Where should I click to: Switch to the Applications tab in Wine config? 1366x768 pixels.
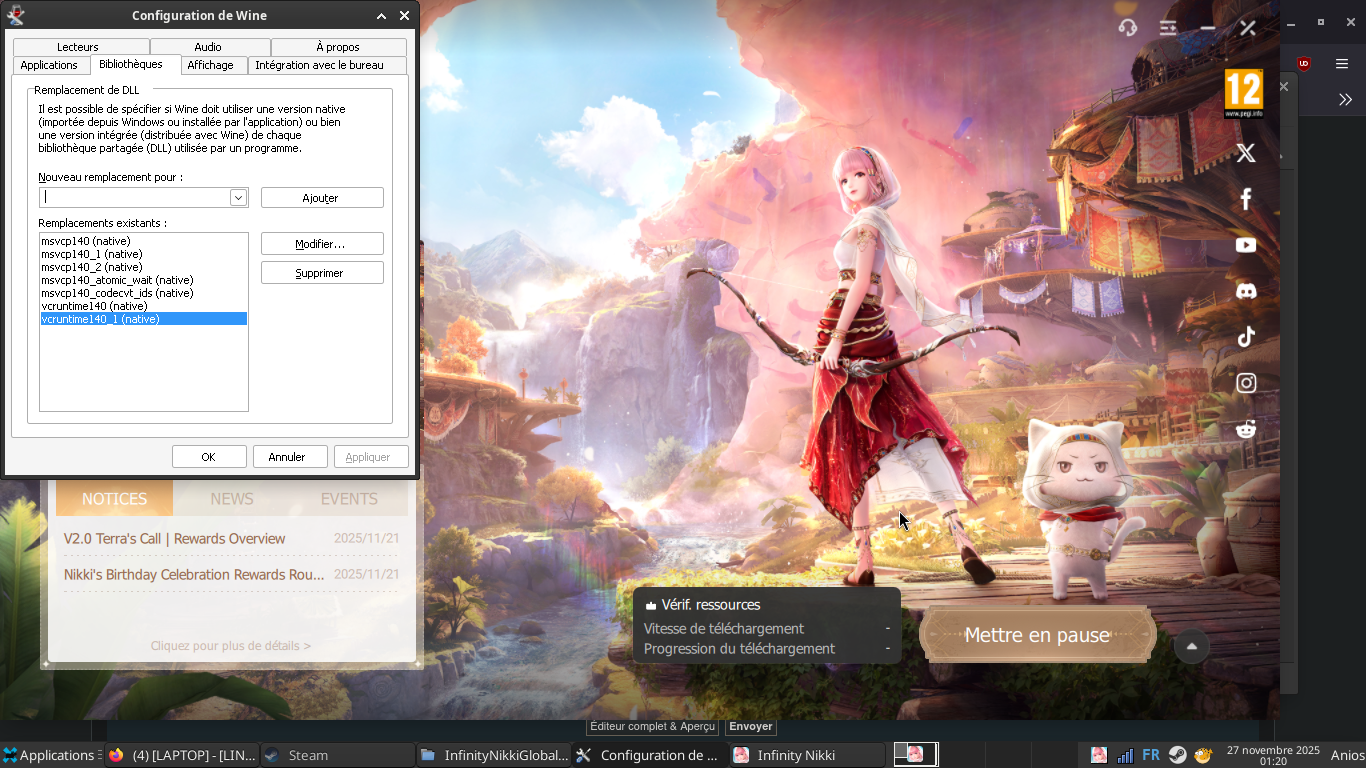pos(49,65)
